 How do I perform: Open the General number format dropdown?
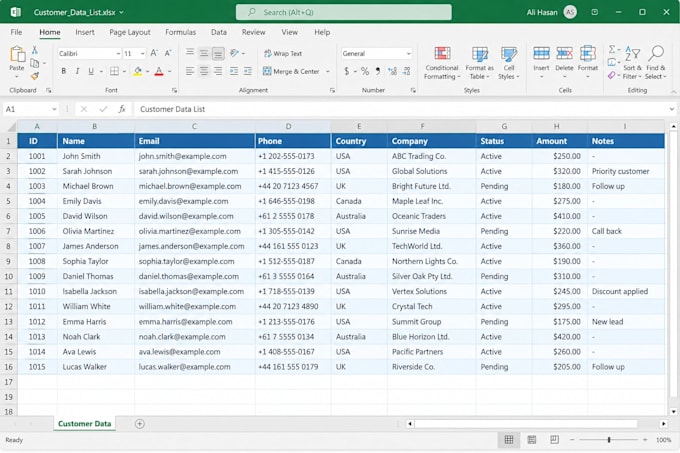409,53
